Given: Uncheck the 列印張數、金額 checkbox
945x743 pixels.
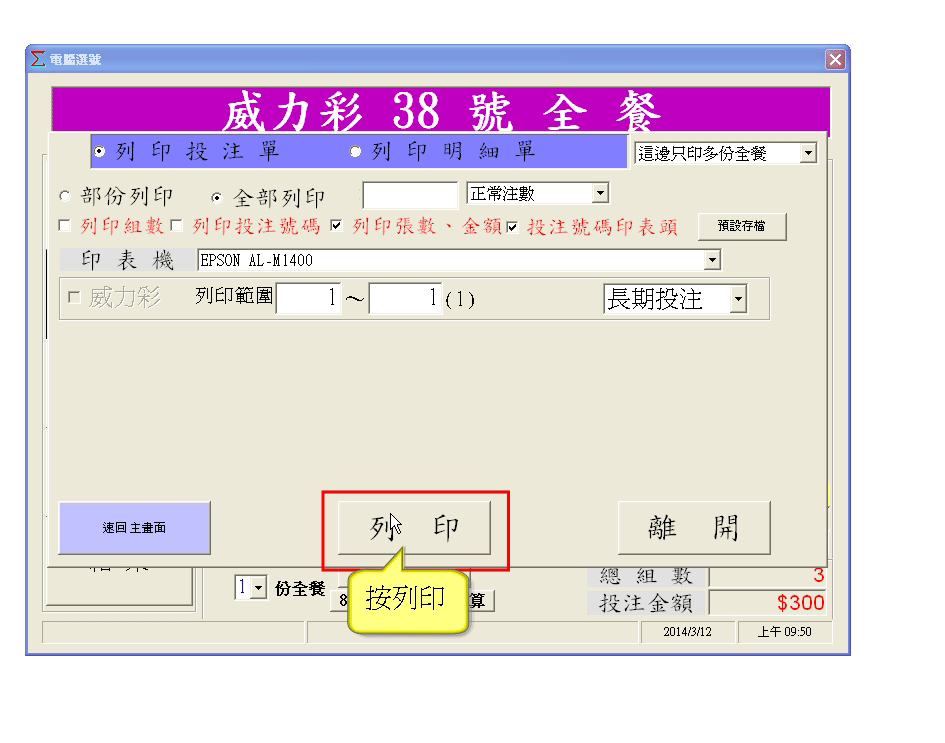Looking at the screenshot, I should tap(337, 227).
